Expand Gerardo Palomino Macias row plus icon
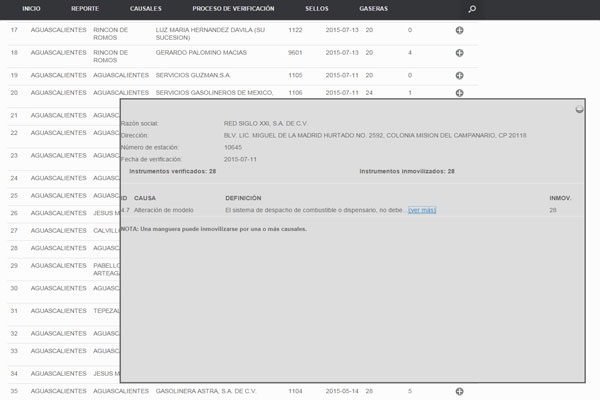The image size is (600, 400). (x=459, y=52)
